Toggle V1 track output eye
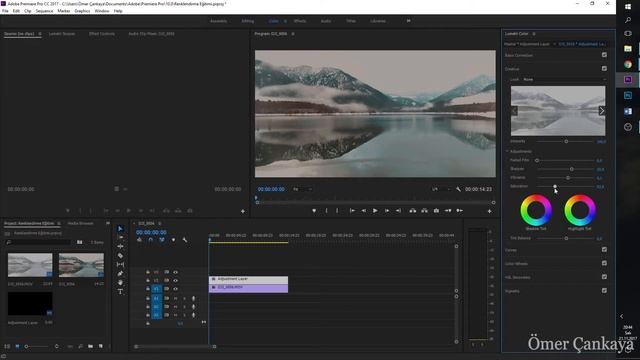640x360 pixels. (176, 289)
